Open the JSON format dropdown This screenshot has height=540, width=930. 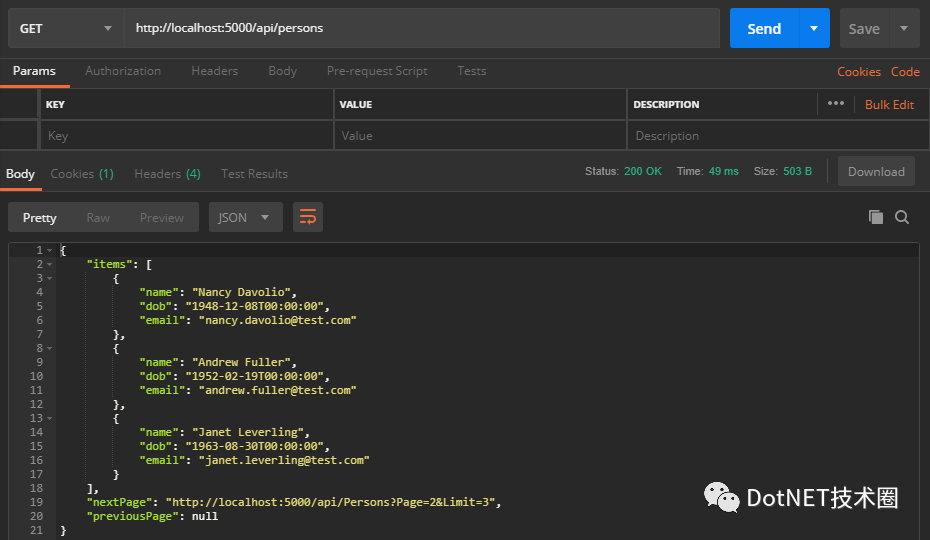pos(246,217)
